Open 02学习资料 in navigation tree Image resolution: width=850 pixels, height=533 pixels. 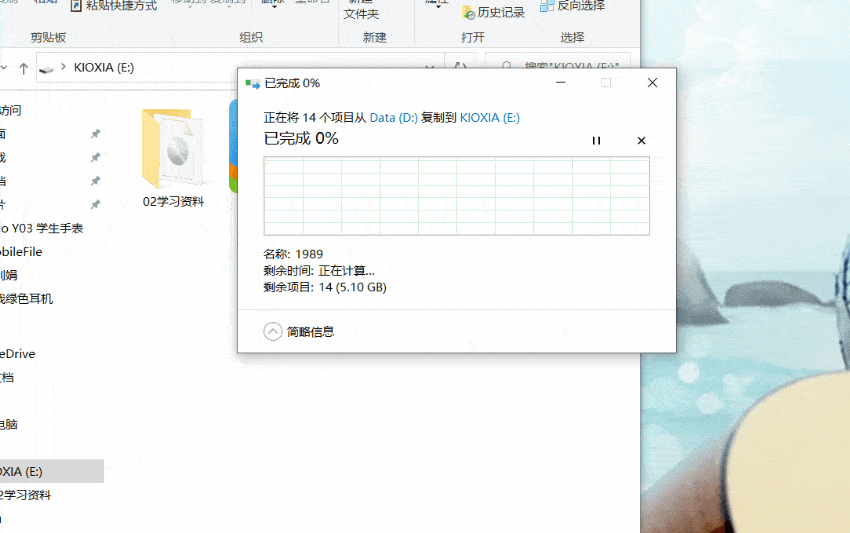click(25, 495)
